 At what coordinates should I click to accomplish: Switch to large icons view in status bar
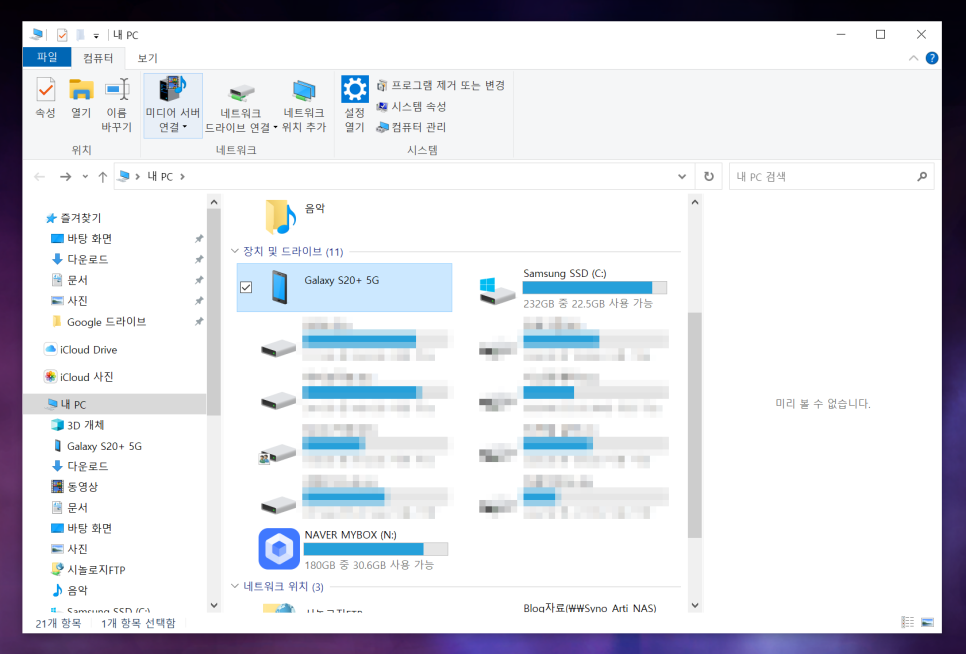(x=927, y=622)
